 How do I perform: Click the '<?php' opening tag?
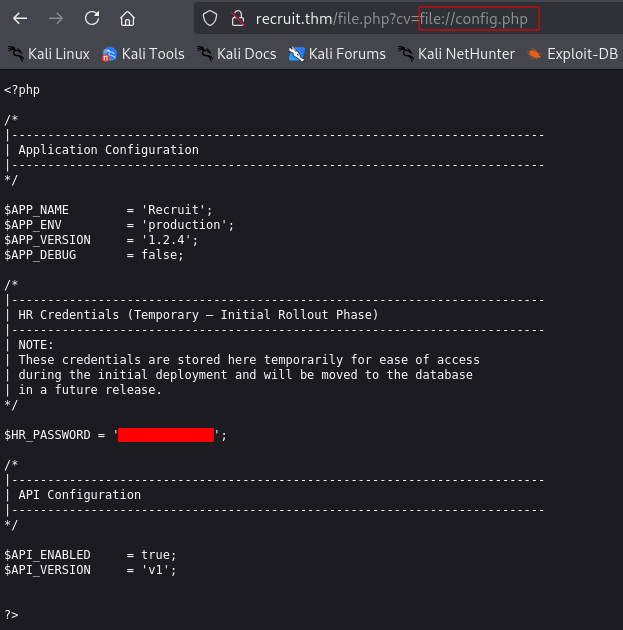click(22, 90)
